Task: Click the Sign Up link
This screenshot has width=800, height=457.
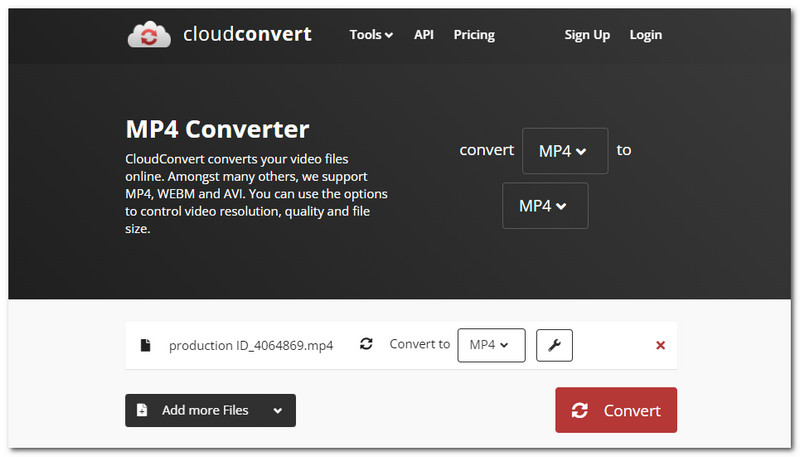Action: [586, 35]
